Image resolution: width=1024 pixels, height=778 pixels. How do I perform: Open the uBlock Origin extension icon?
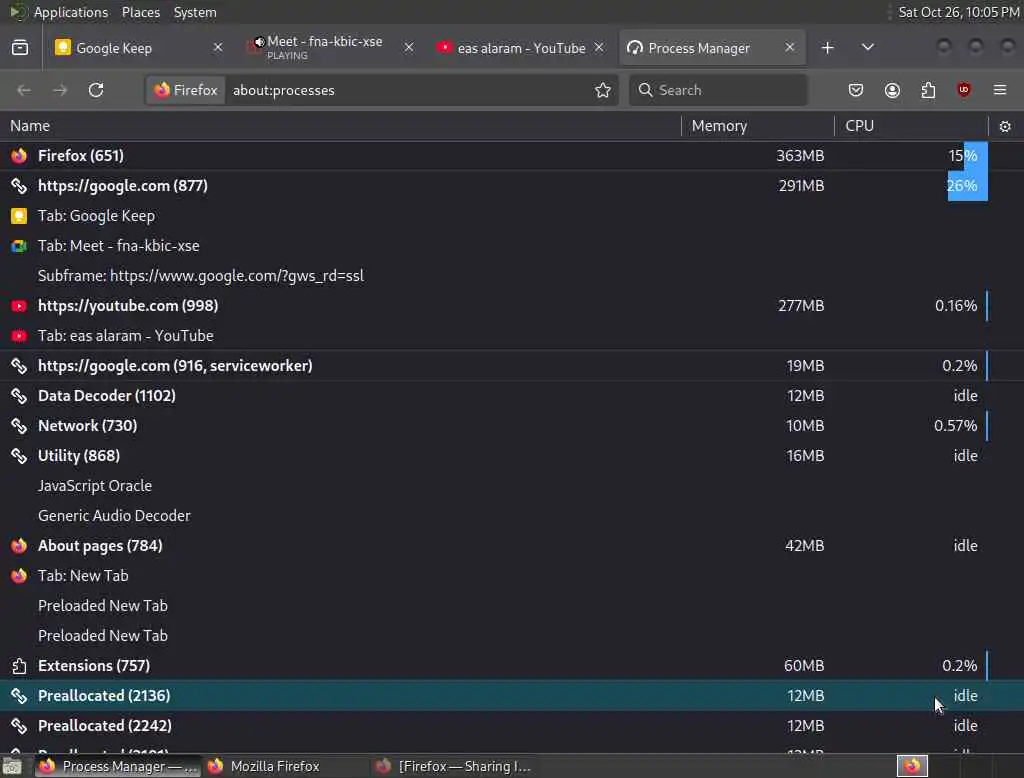964,90
